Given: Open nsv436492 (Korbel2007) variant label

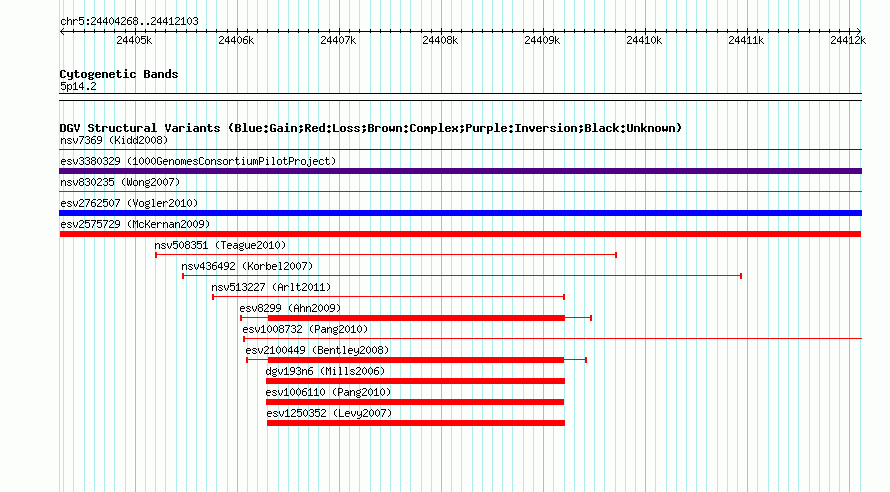Looking at the screenshot, I should [247, 266].
